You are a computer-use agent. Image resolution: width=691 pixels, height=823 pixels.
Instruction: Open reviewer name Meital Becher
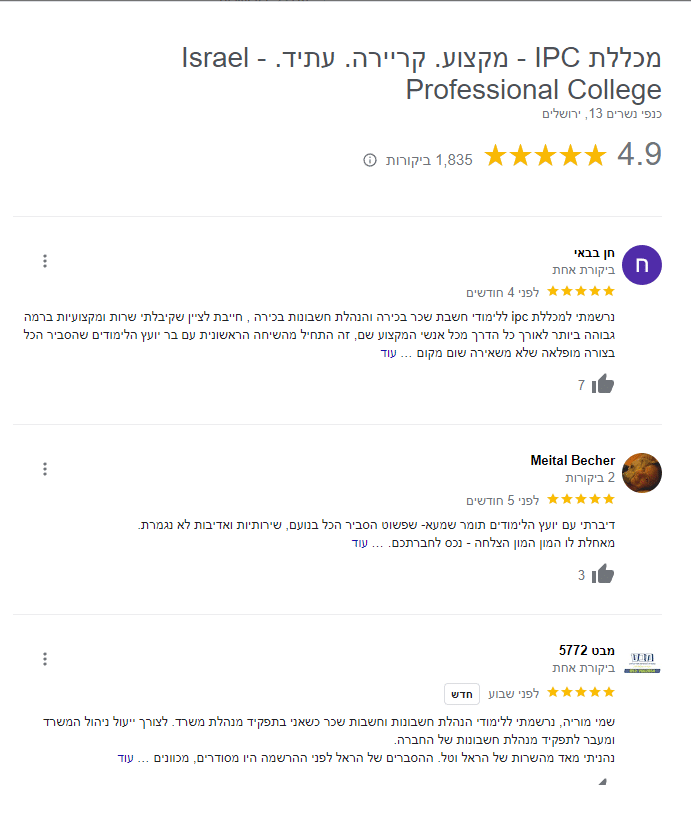click(572, 460)
